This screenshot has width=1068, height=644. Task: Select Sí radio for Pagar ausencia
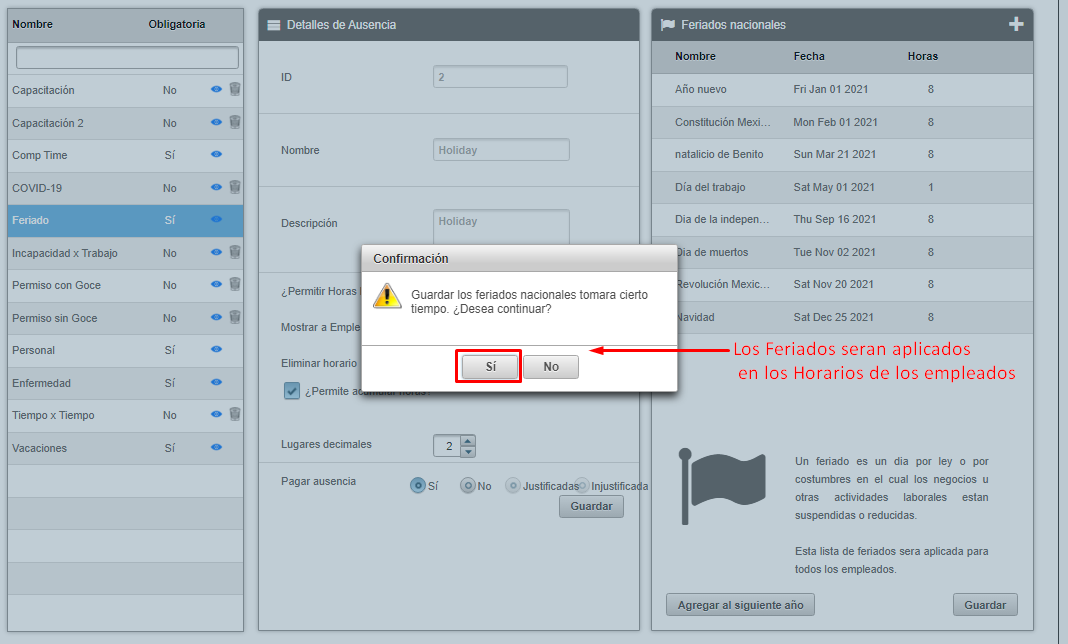418,486
